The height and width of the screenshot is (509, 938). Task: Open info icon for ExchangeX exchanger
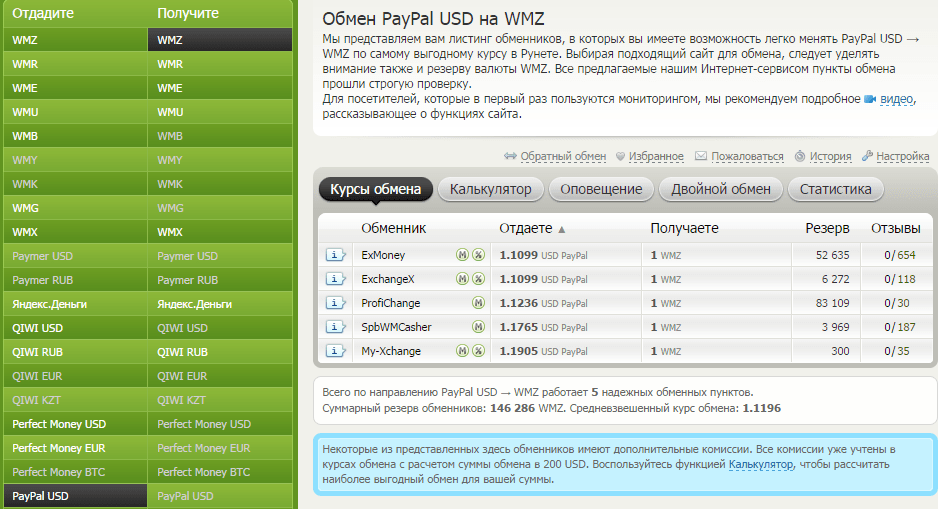coord(336,279)
